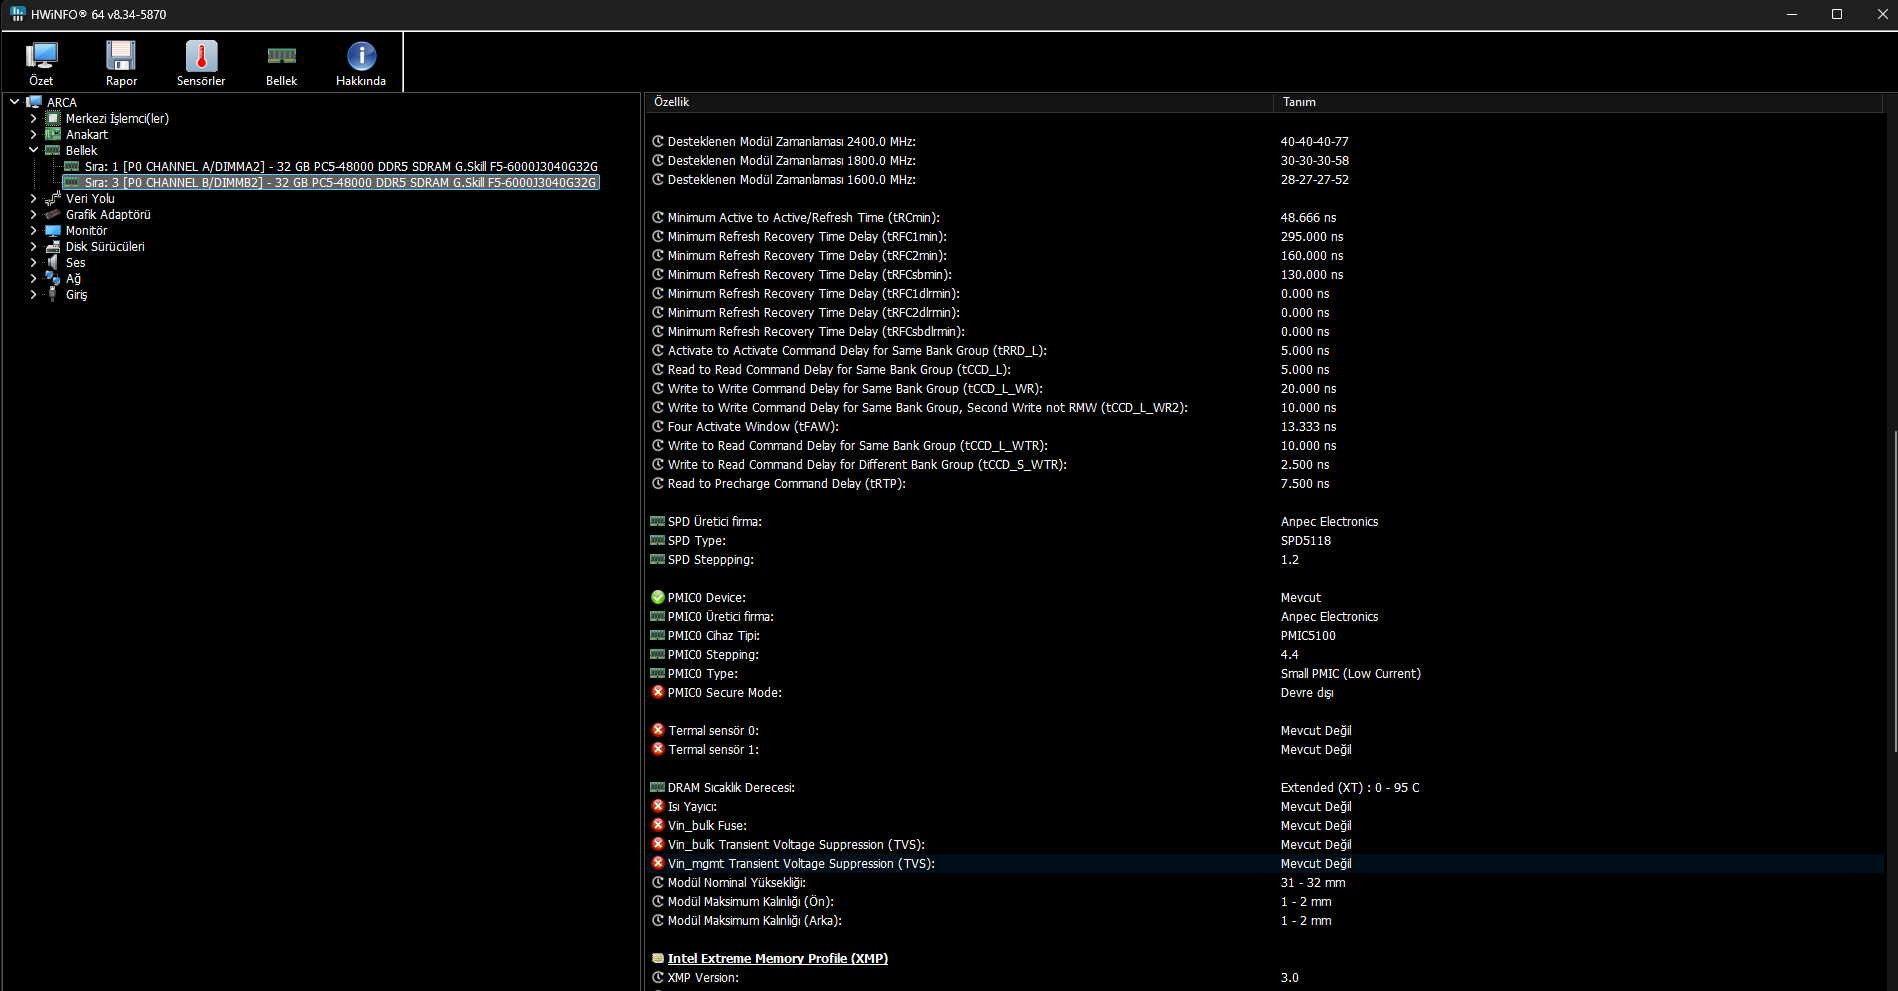The image size is (1898, 991).
Task: Select the 1600.0 MHz timing value 28-27-27-52
Action: click(1314, 179)
